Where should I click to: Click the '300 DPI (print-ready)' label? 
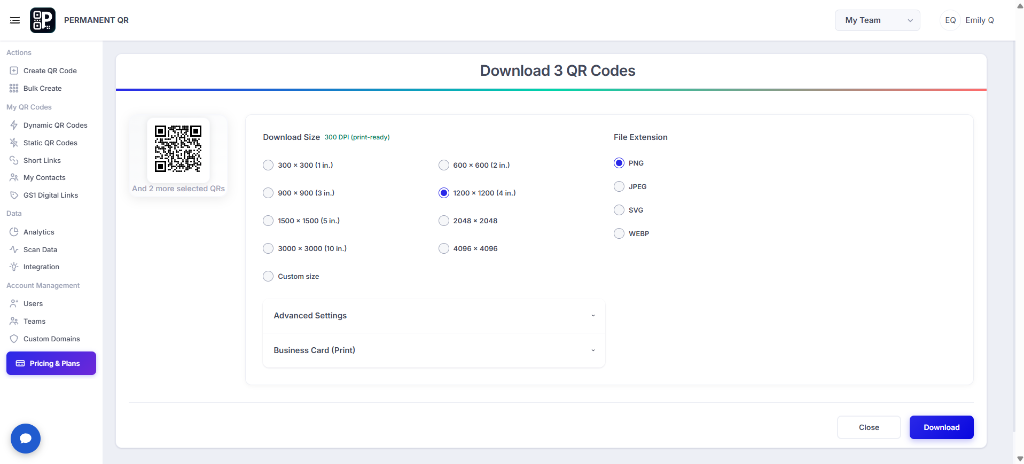click(357, 137)
